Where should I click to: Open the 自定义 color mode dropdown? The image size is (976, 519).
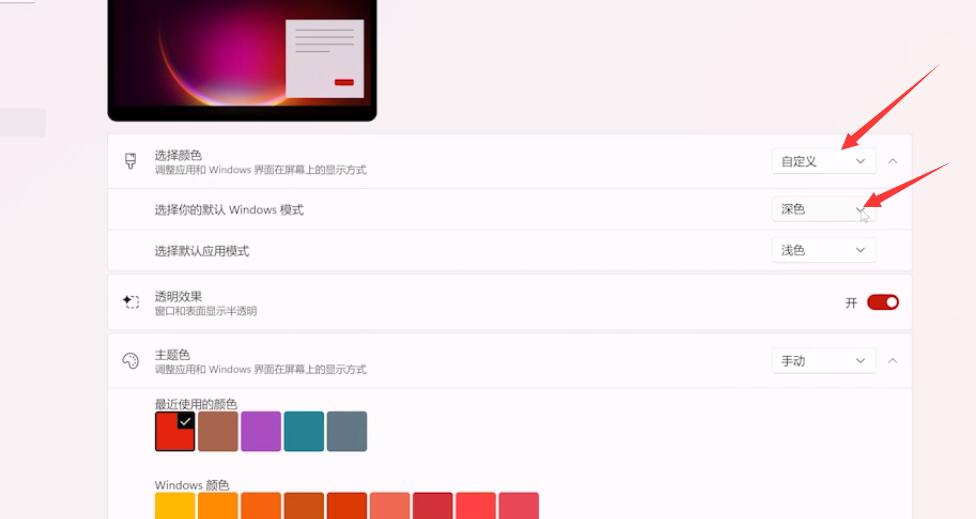[x=824, y=161]
